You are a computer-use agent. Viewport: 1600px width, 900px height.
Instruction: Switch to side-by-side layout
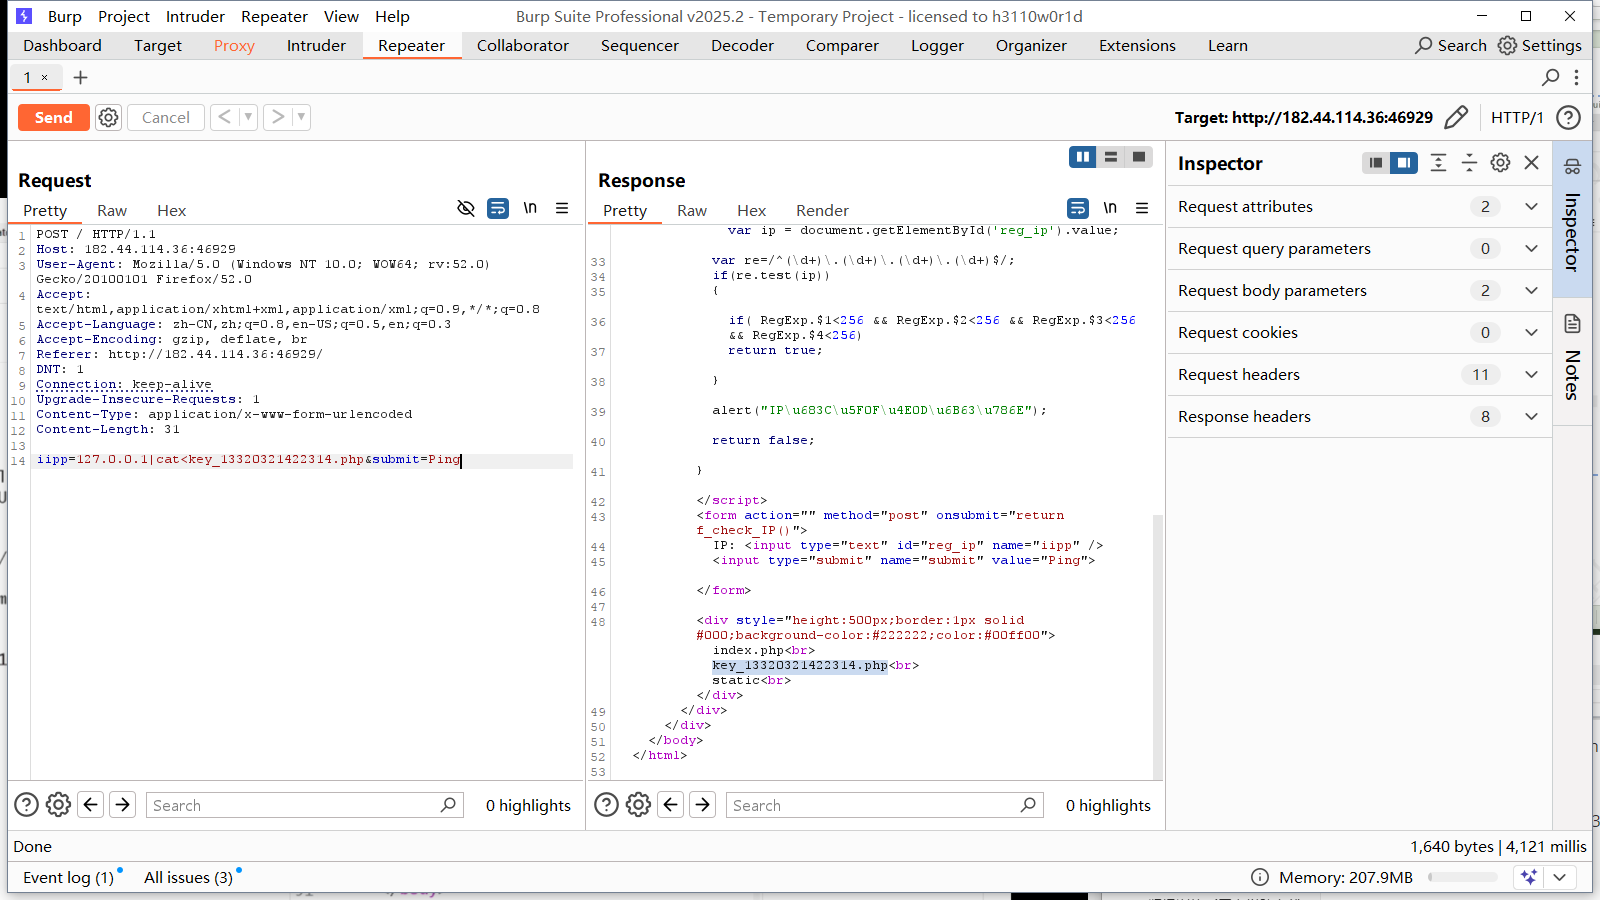(1083, 157)
